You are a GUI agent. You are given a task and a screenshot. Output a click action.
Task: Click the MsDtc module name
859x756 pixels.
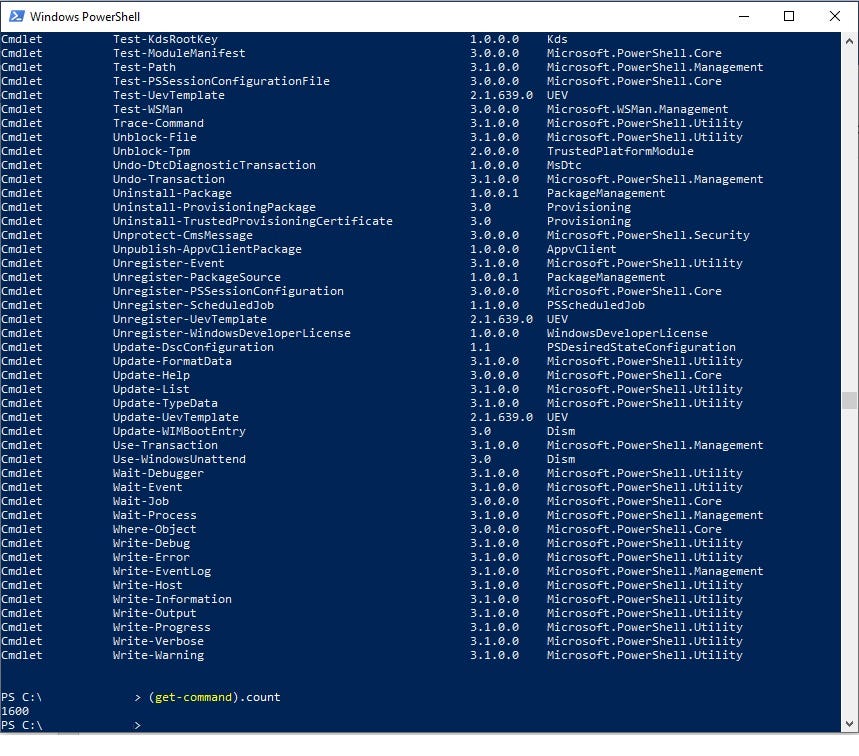click(564, 165)
